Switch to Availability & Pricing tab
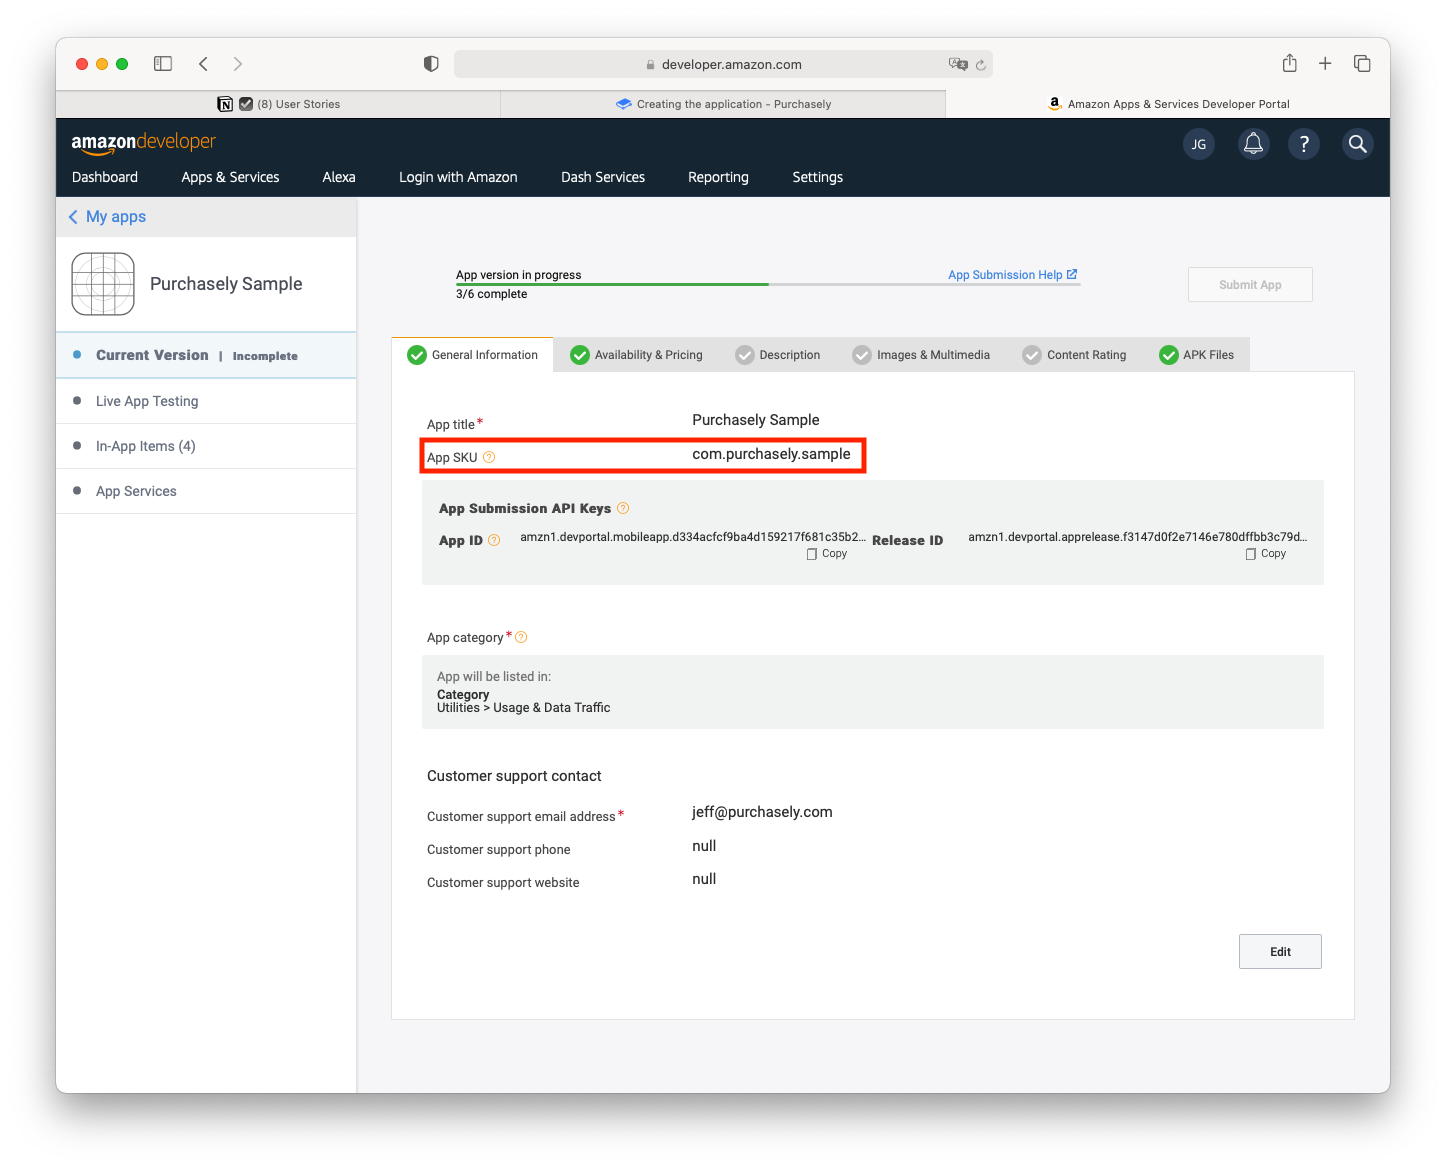 [x=636, y=355]
